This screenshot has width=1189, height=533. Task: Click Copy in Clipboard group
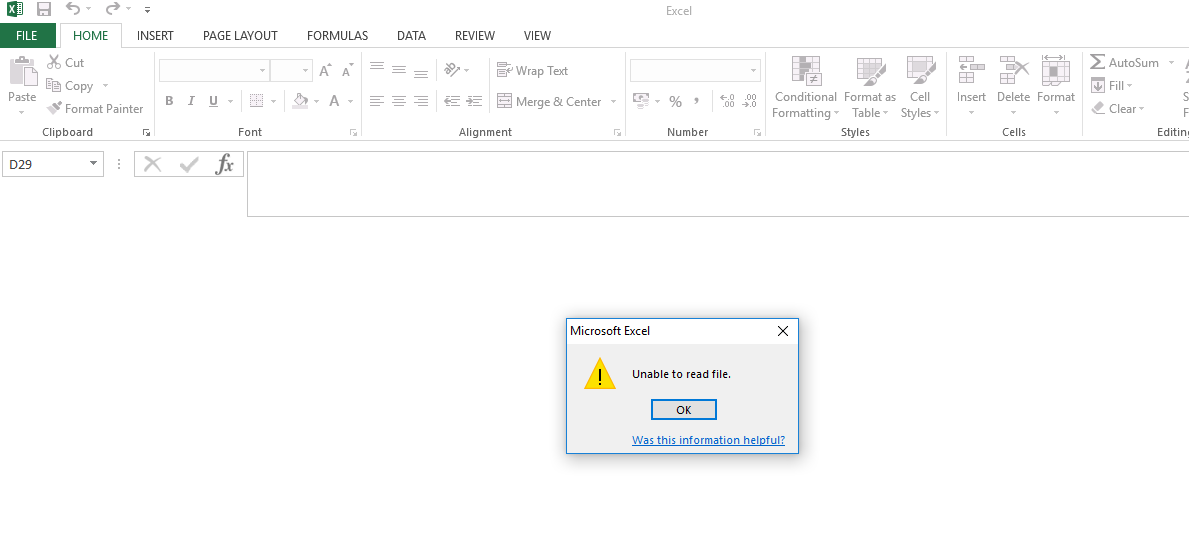coord(70,86)
